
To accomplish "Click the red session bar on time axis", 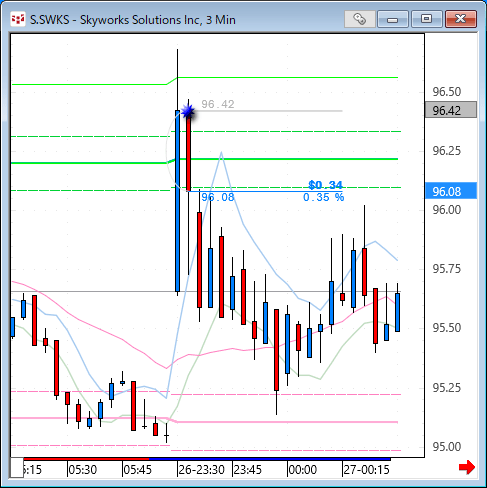I will [86, 459].
